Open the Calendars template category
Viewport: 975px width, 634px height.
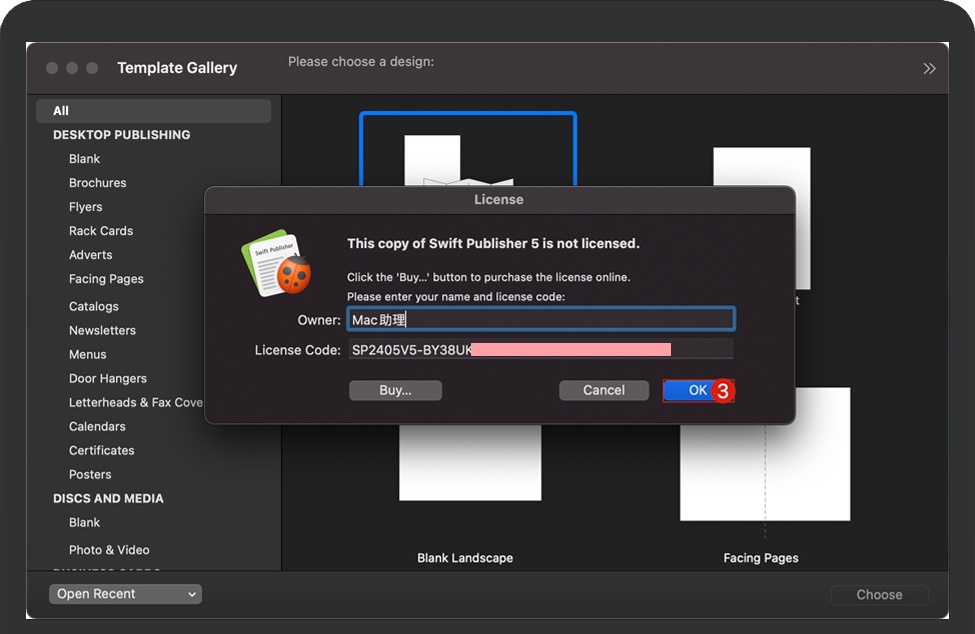click(x=97, y=426)
